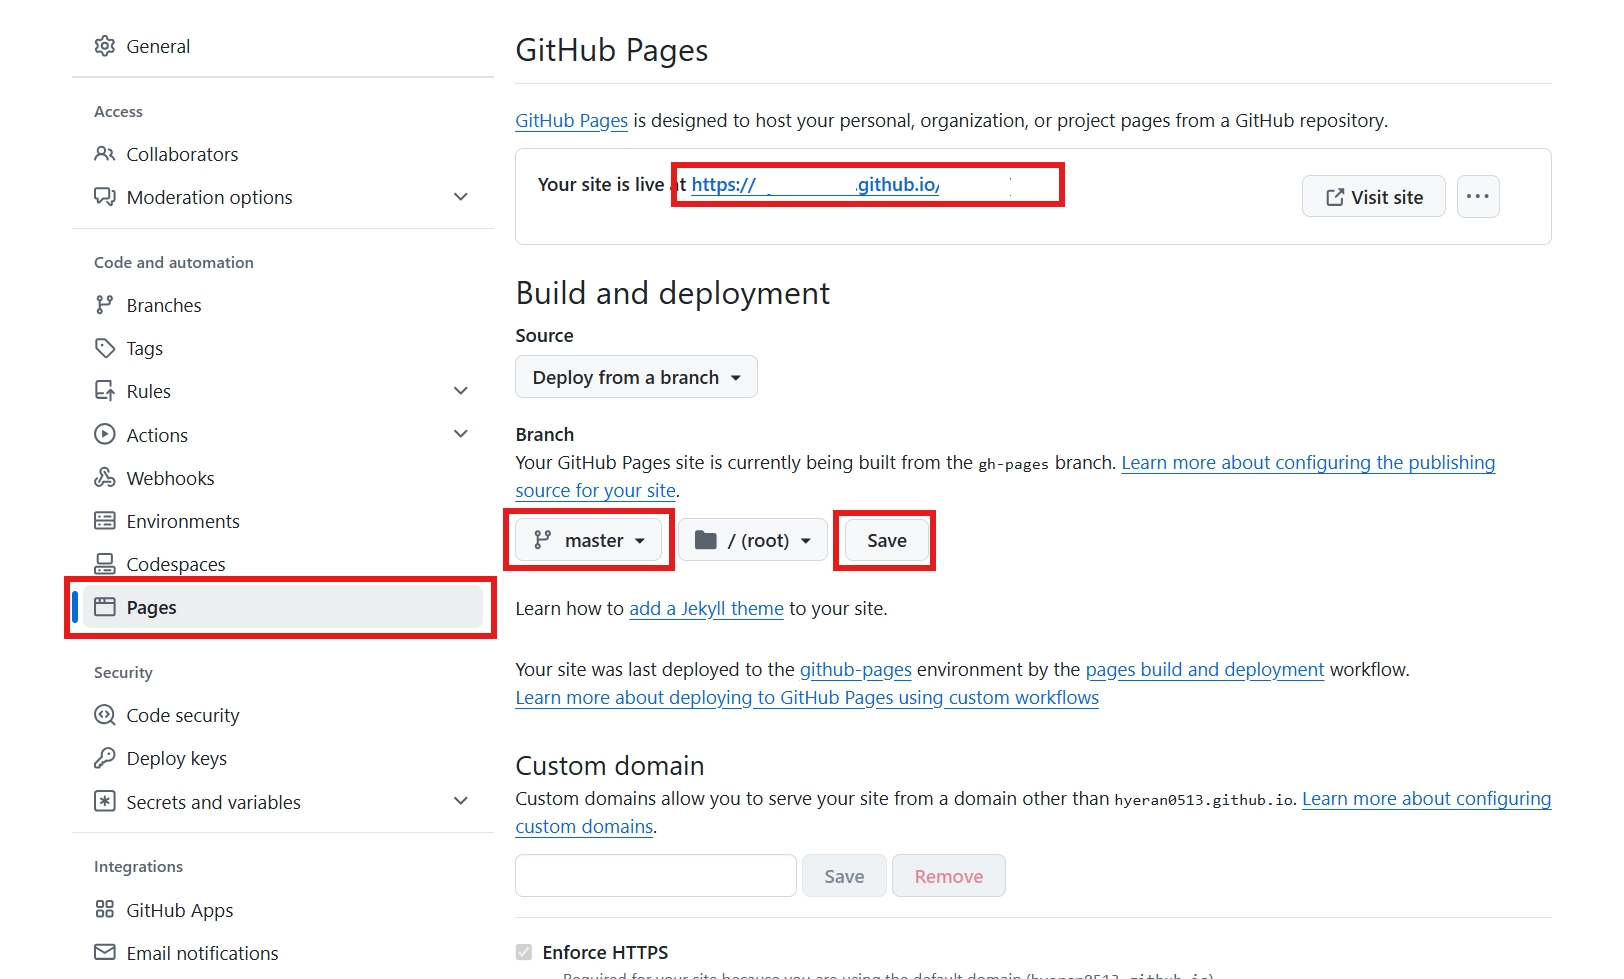1624x979 pixels.
Task: Open the Deploy from a branch dropdown
Action: tap(636, 377)
